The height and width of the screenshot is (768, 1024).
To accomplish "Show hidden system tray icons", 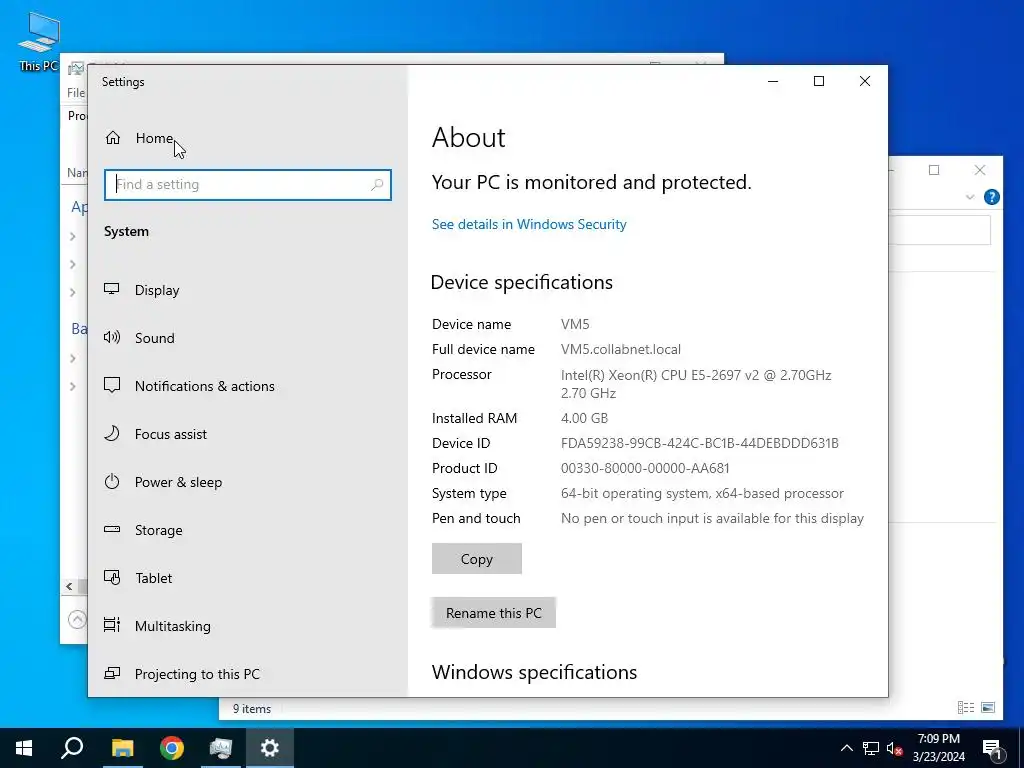I will (x=846, y=748).
